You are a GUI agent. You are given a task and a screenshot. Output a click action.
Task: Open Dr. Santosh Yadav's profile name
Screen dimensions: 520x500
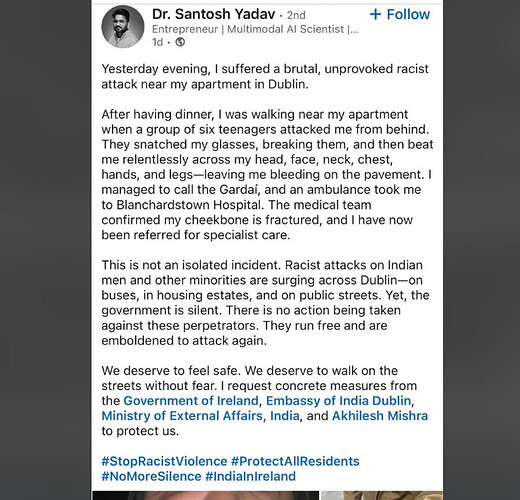213,14
